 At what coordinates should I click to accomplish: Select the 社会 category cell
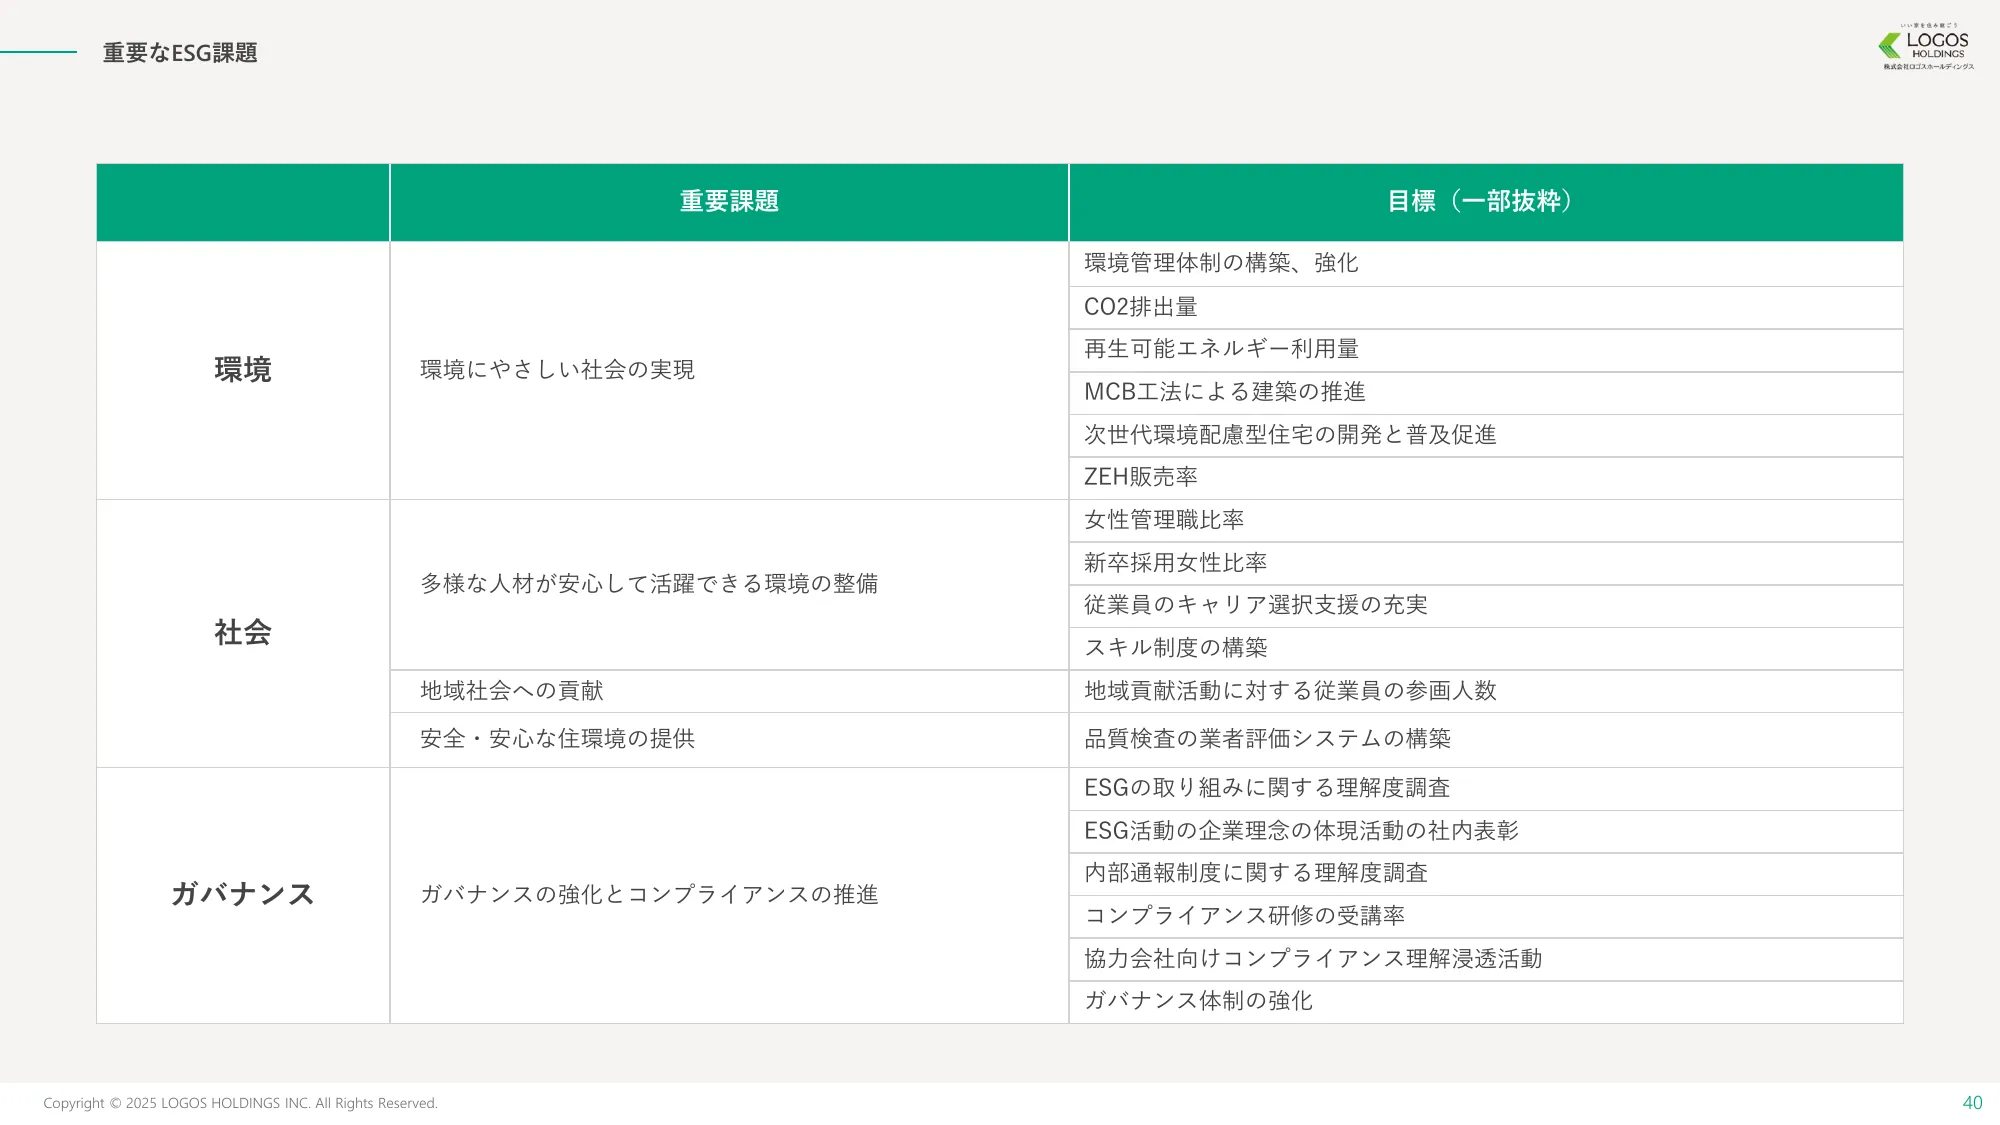241,633
